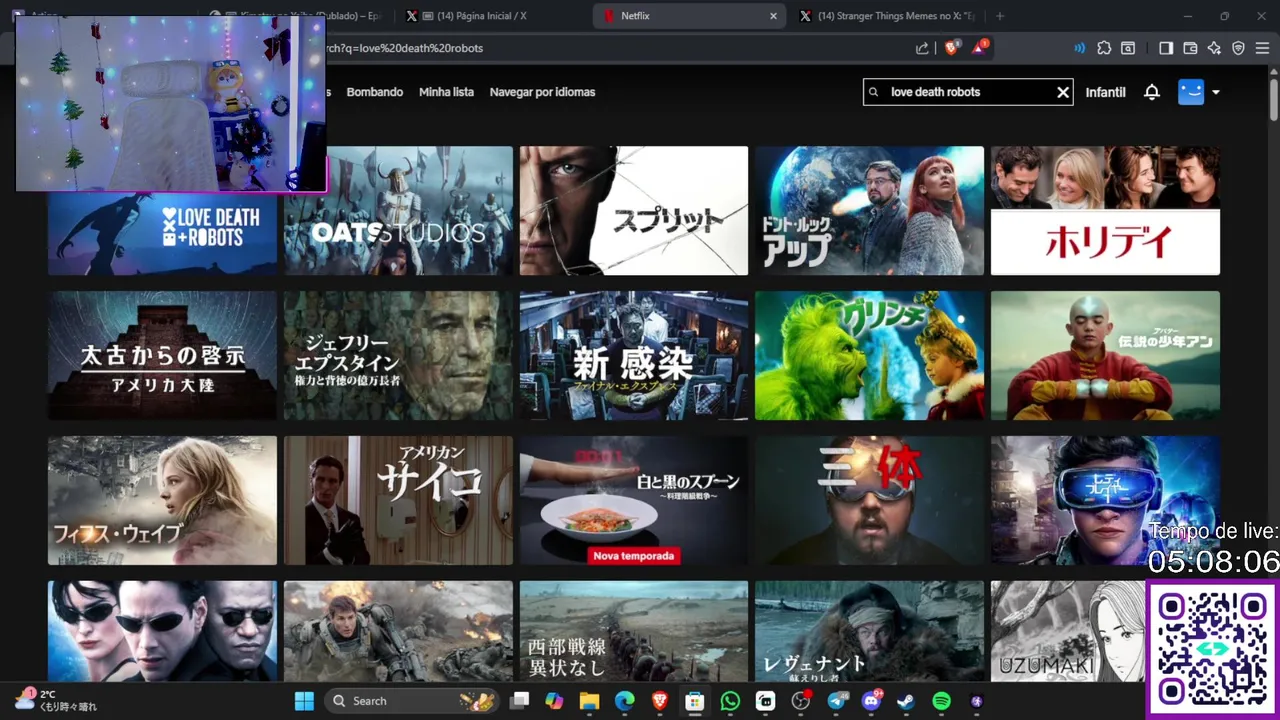This screenshot has width=1280, height=720.
Task: Open the weather widget showing 2°C
Action: tap(55, 700)
